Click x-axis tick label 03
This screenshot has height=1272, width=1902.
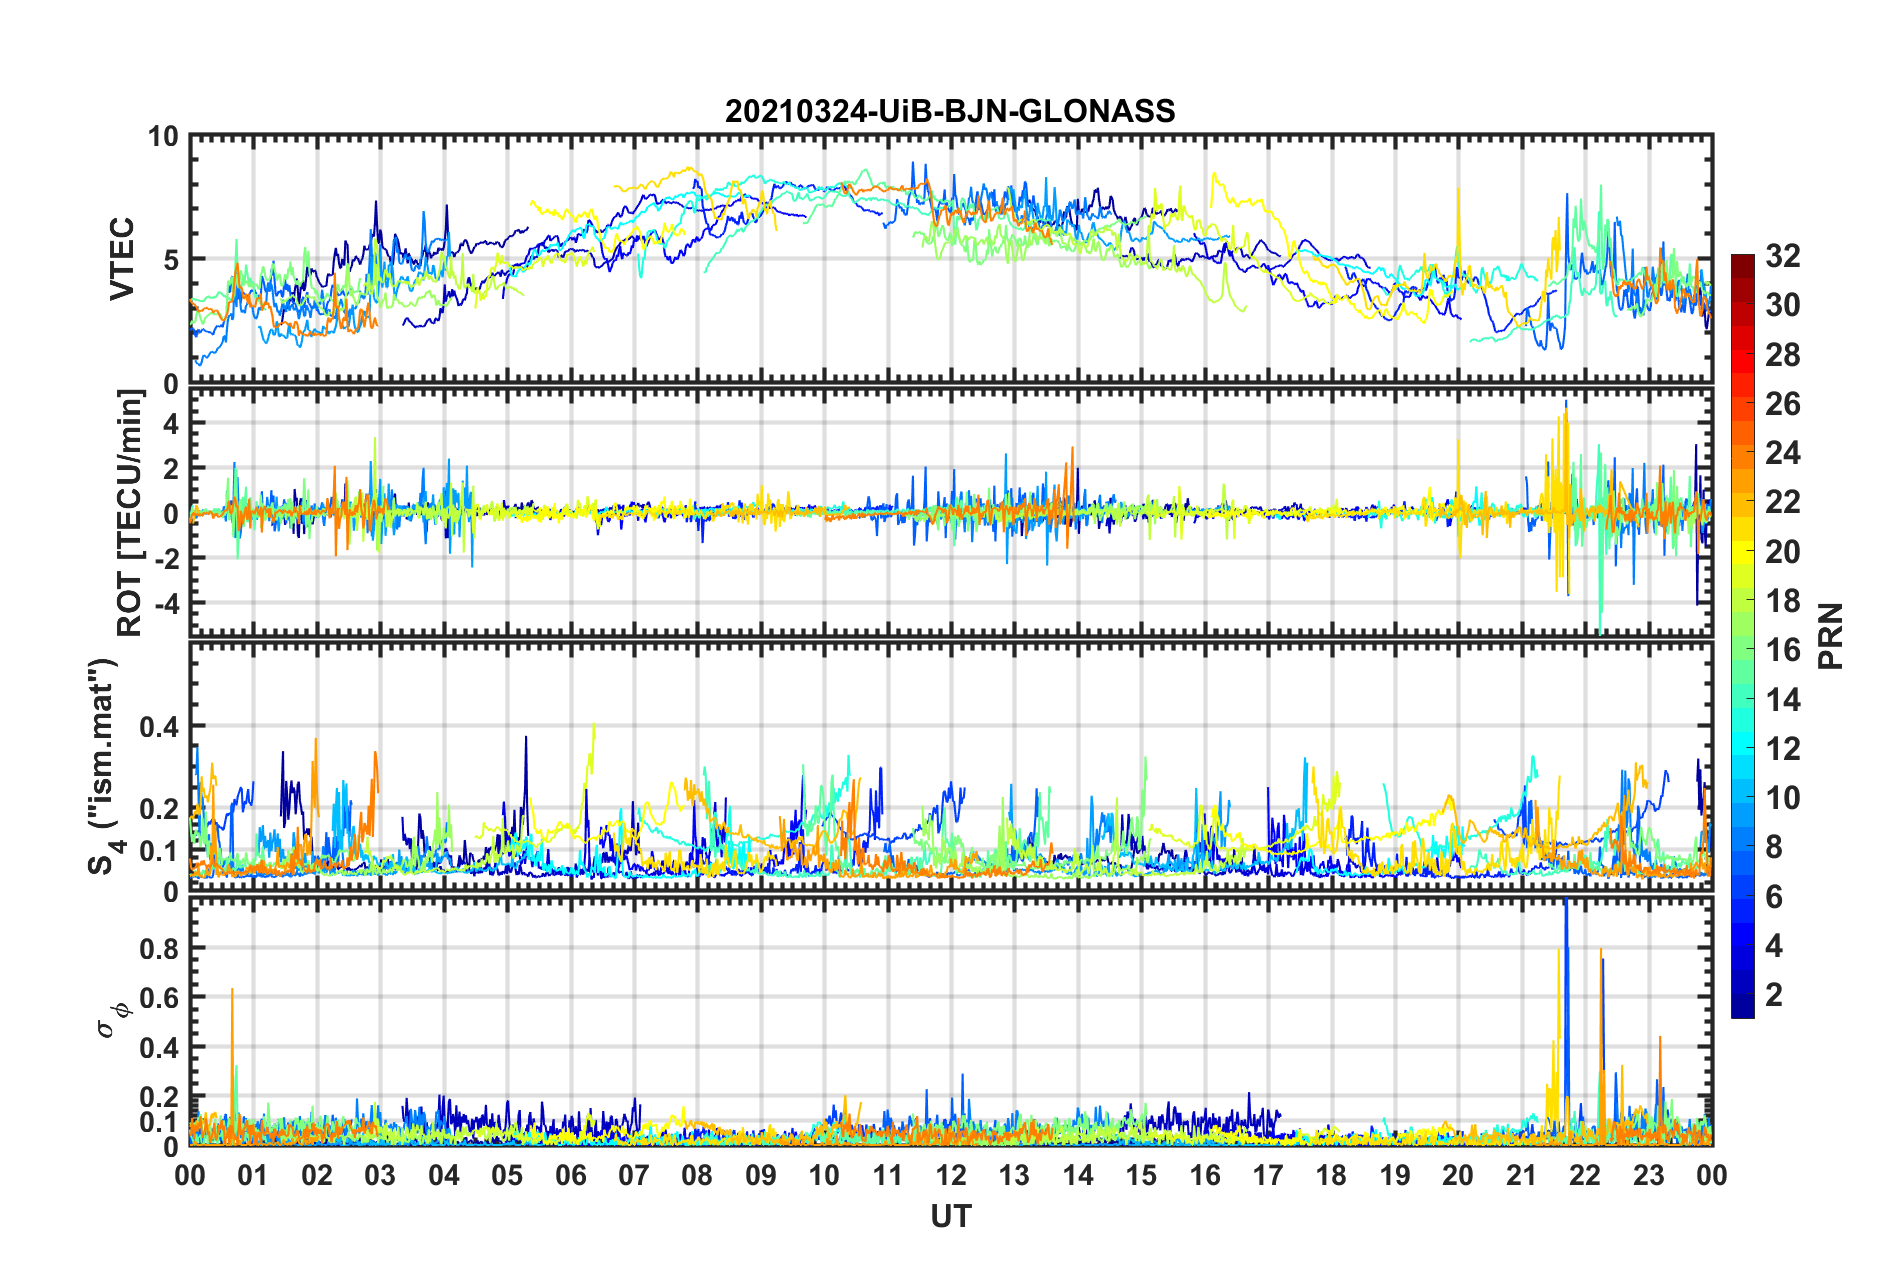tap(380, 1175)
